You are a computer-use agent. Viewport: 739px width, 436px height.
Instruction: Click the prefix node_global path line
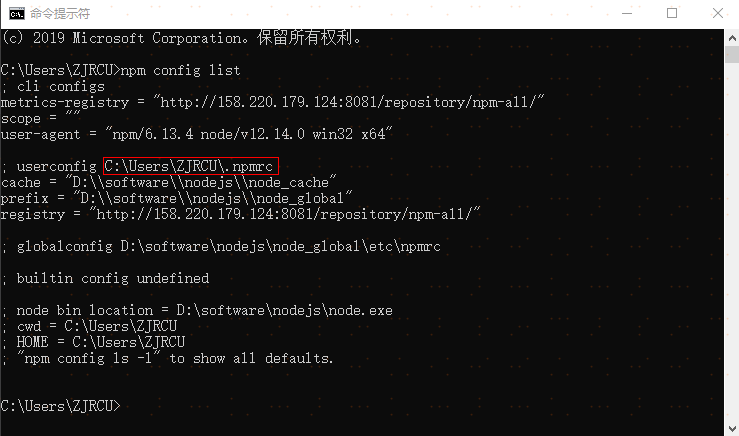176,198
